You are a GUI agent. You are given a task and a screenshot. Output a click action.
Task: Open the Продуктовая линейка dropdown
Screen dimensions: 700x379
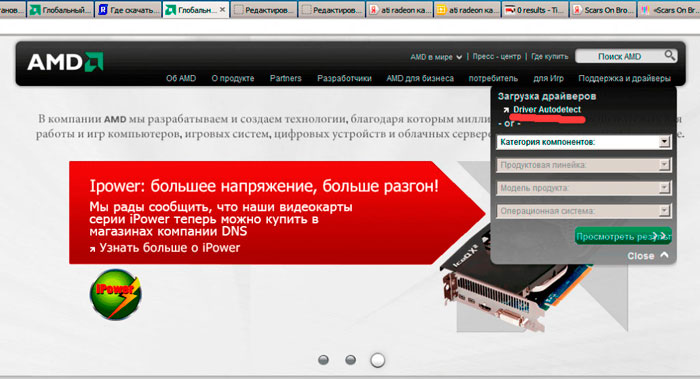[x=583, y=165]
